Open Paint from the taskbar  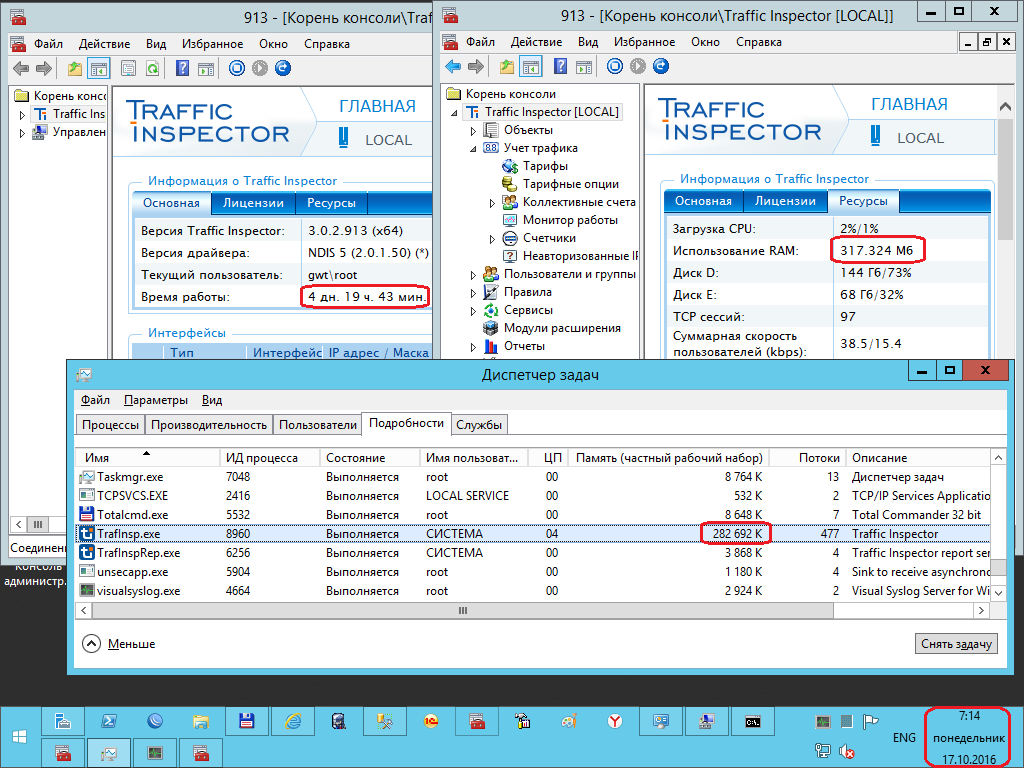(569, 722)
